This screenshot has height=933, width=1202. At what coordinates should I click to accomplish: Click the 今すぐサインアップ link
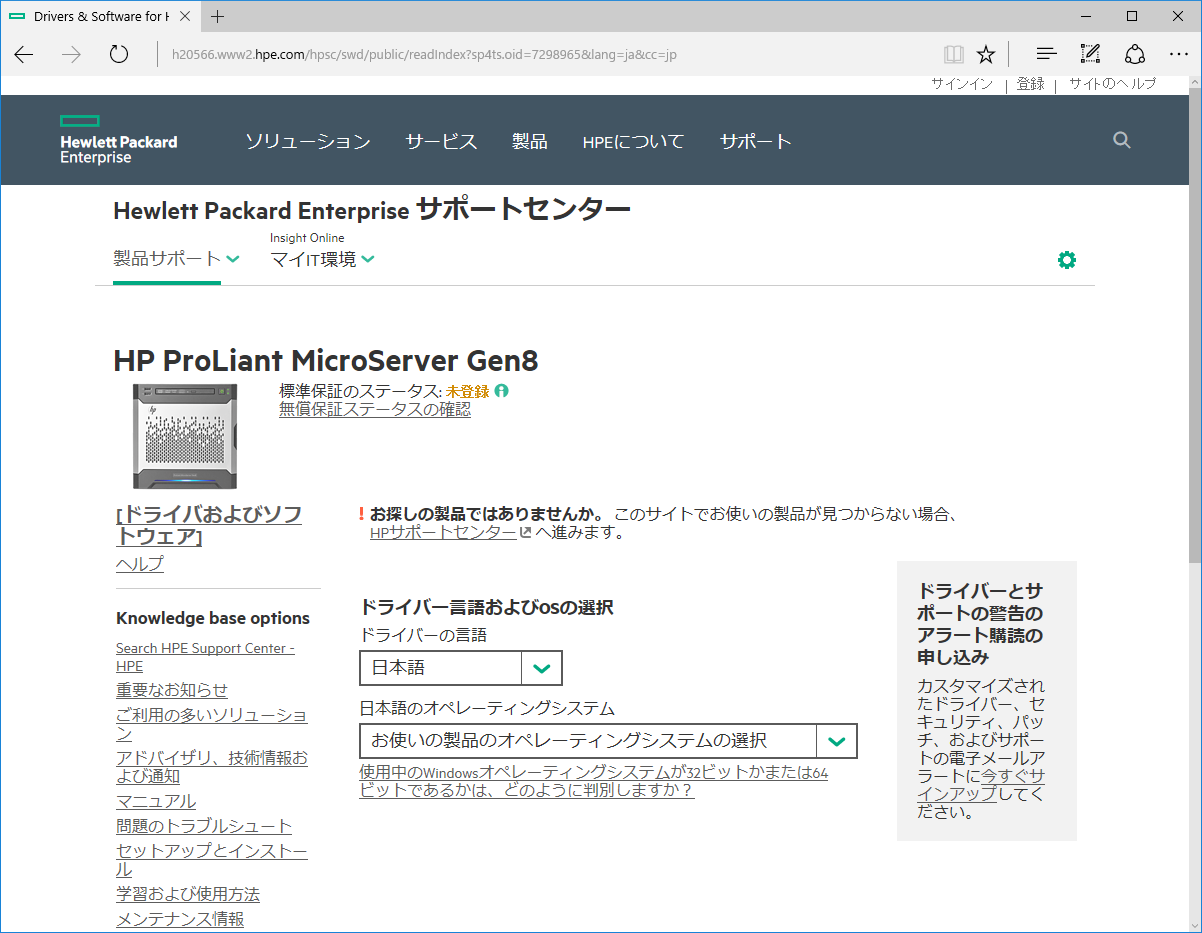[981, 785]
